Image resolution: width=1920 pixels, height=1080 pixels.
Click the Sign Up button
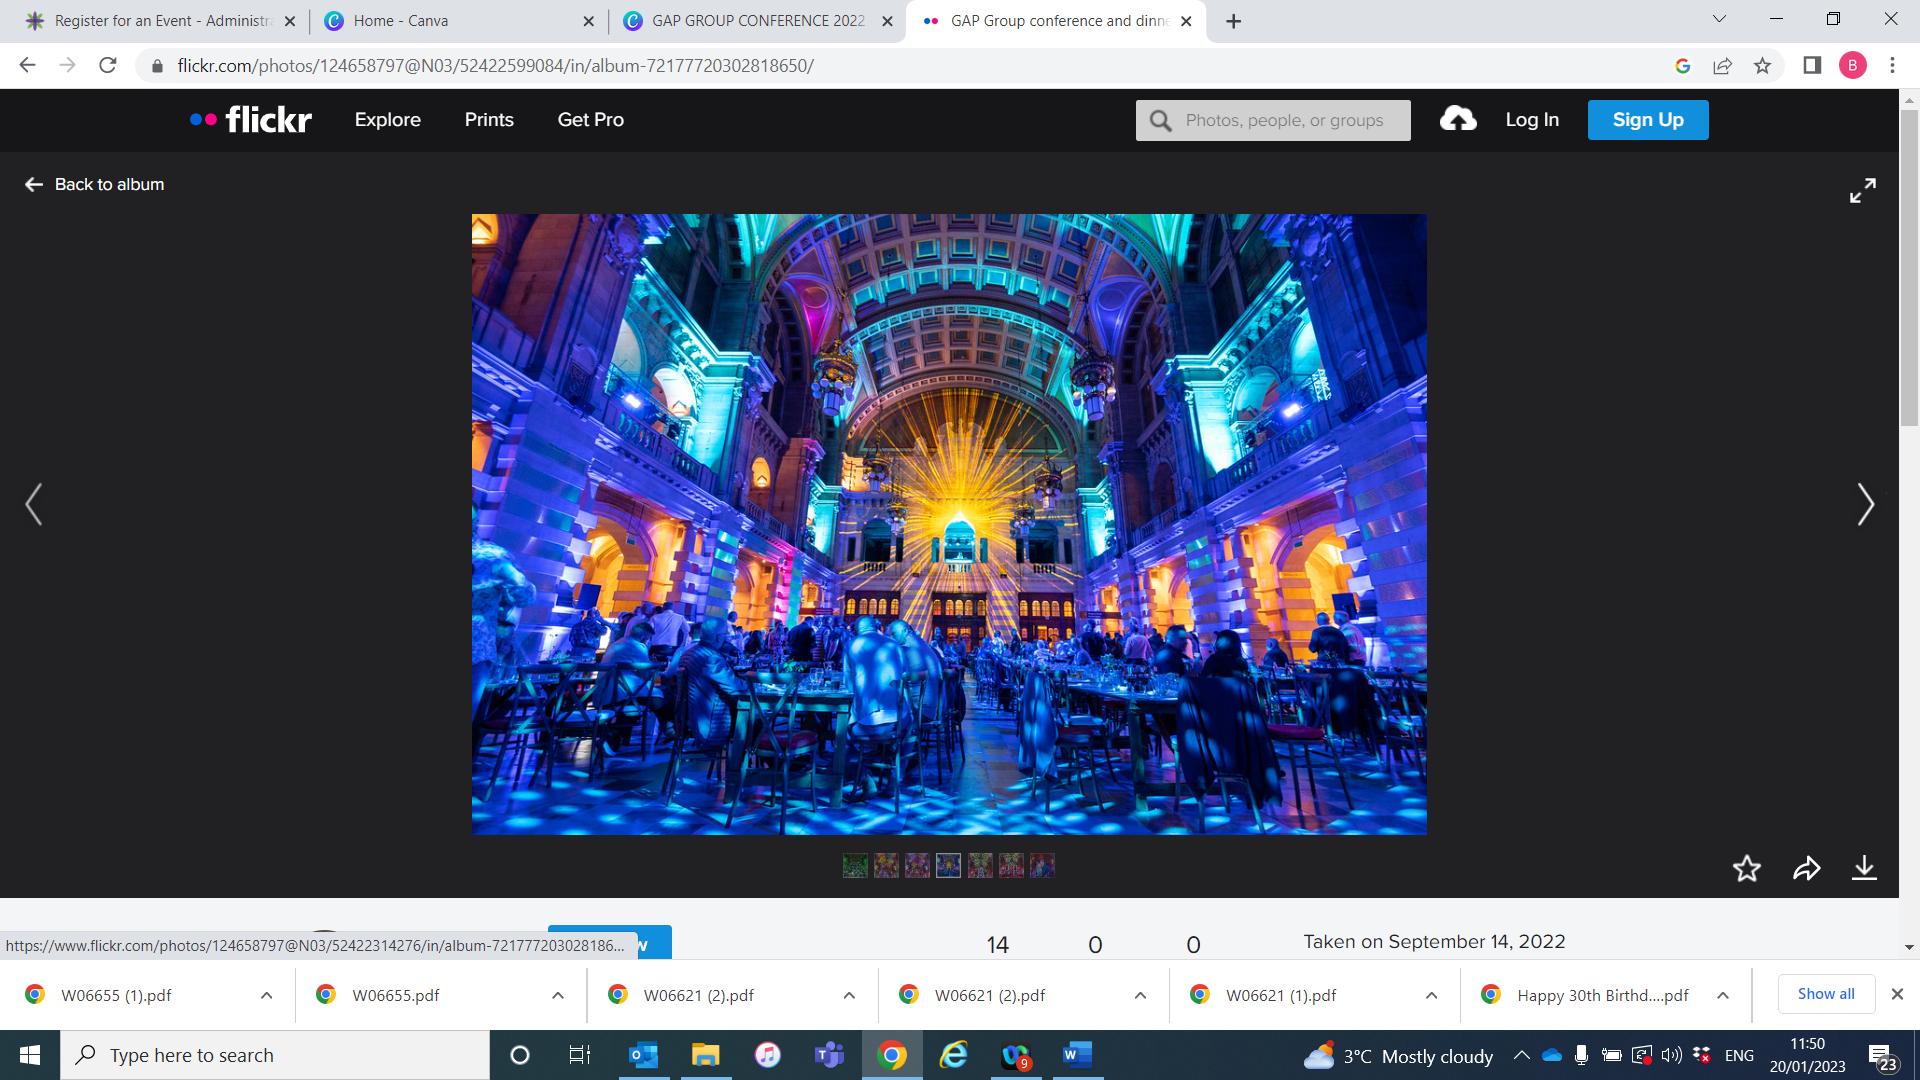tap(1647, 120)
